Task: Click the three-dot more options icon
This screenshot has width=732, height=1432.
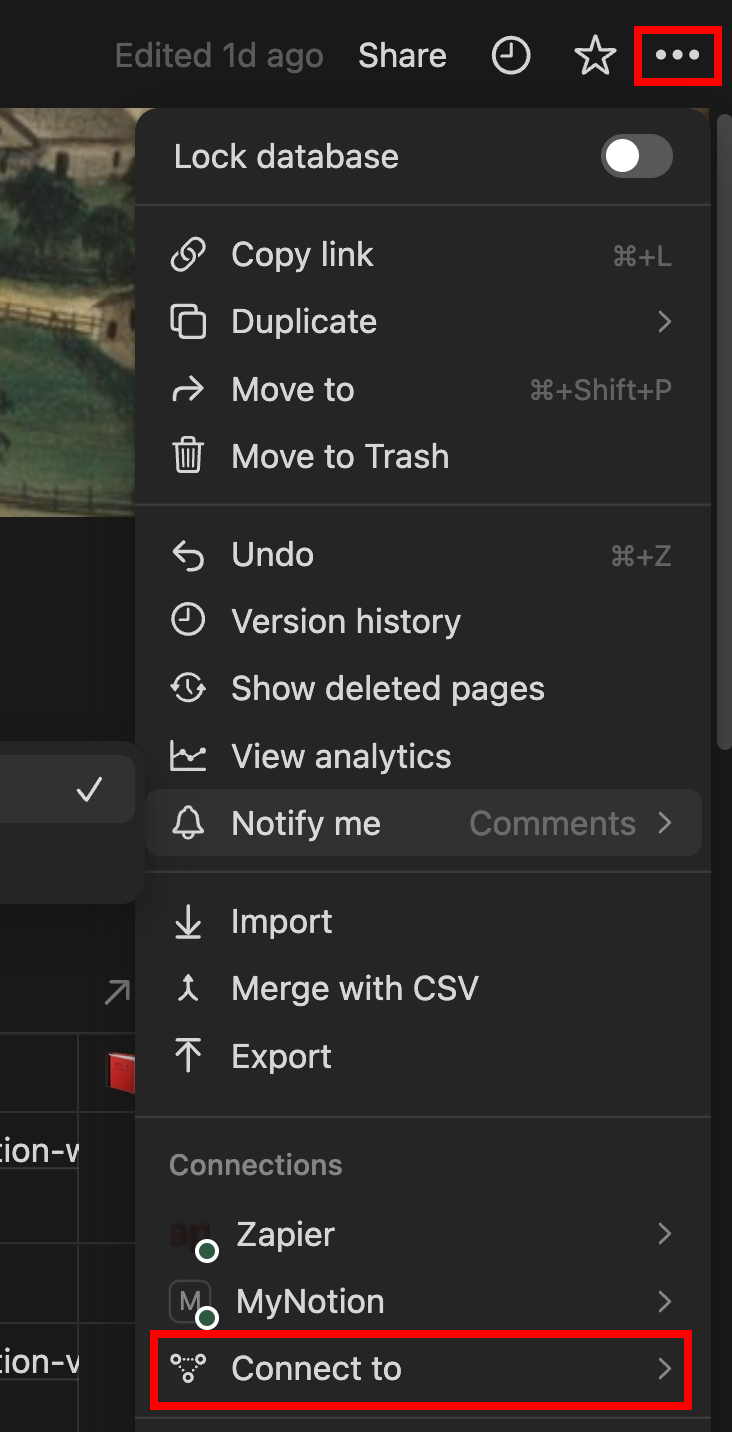Action: (677, 56)
